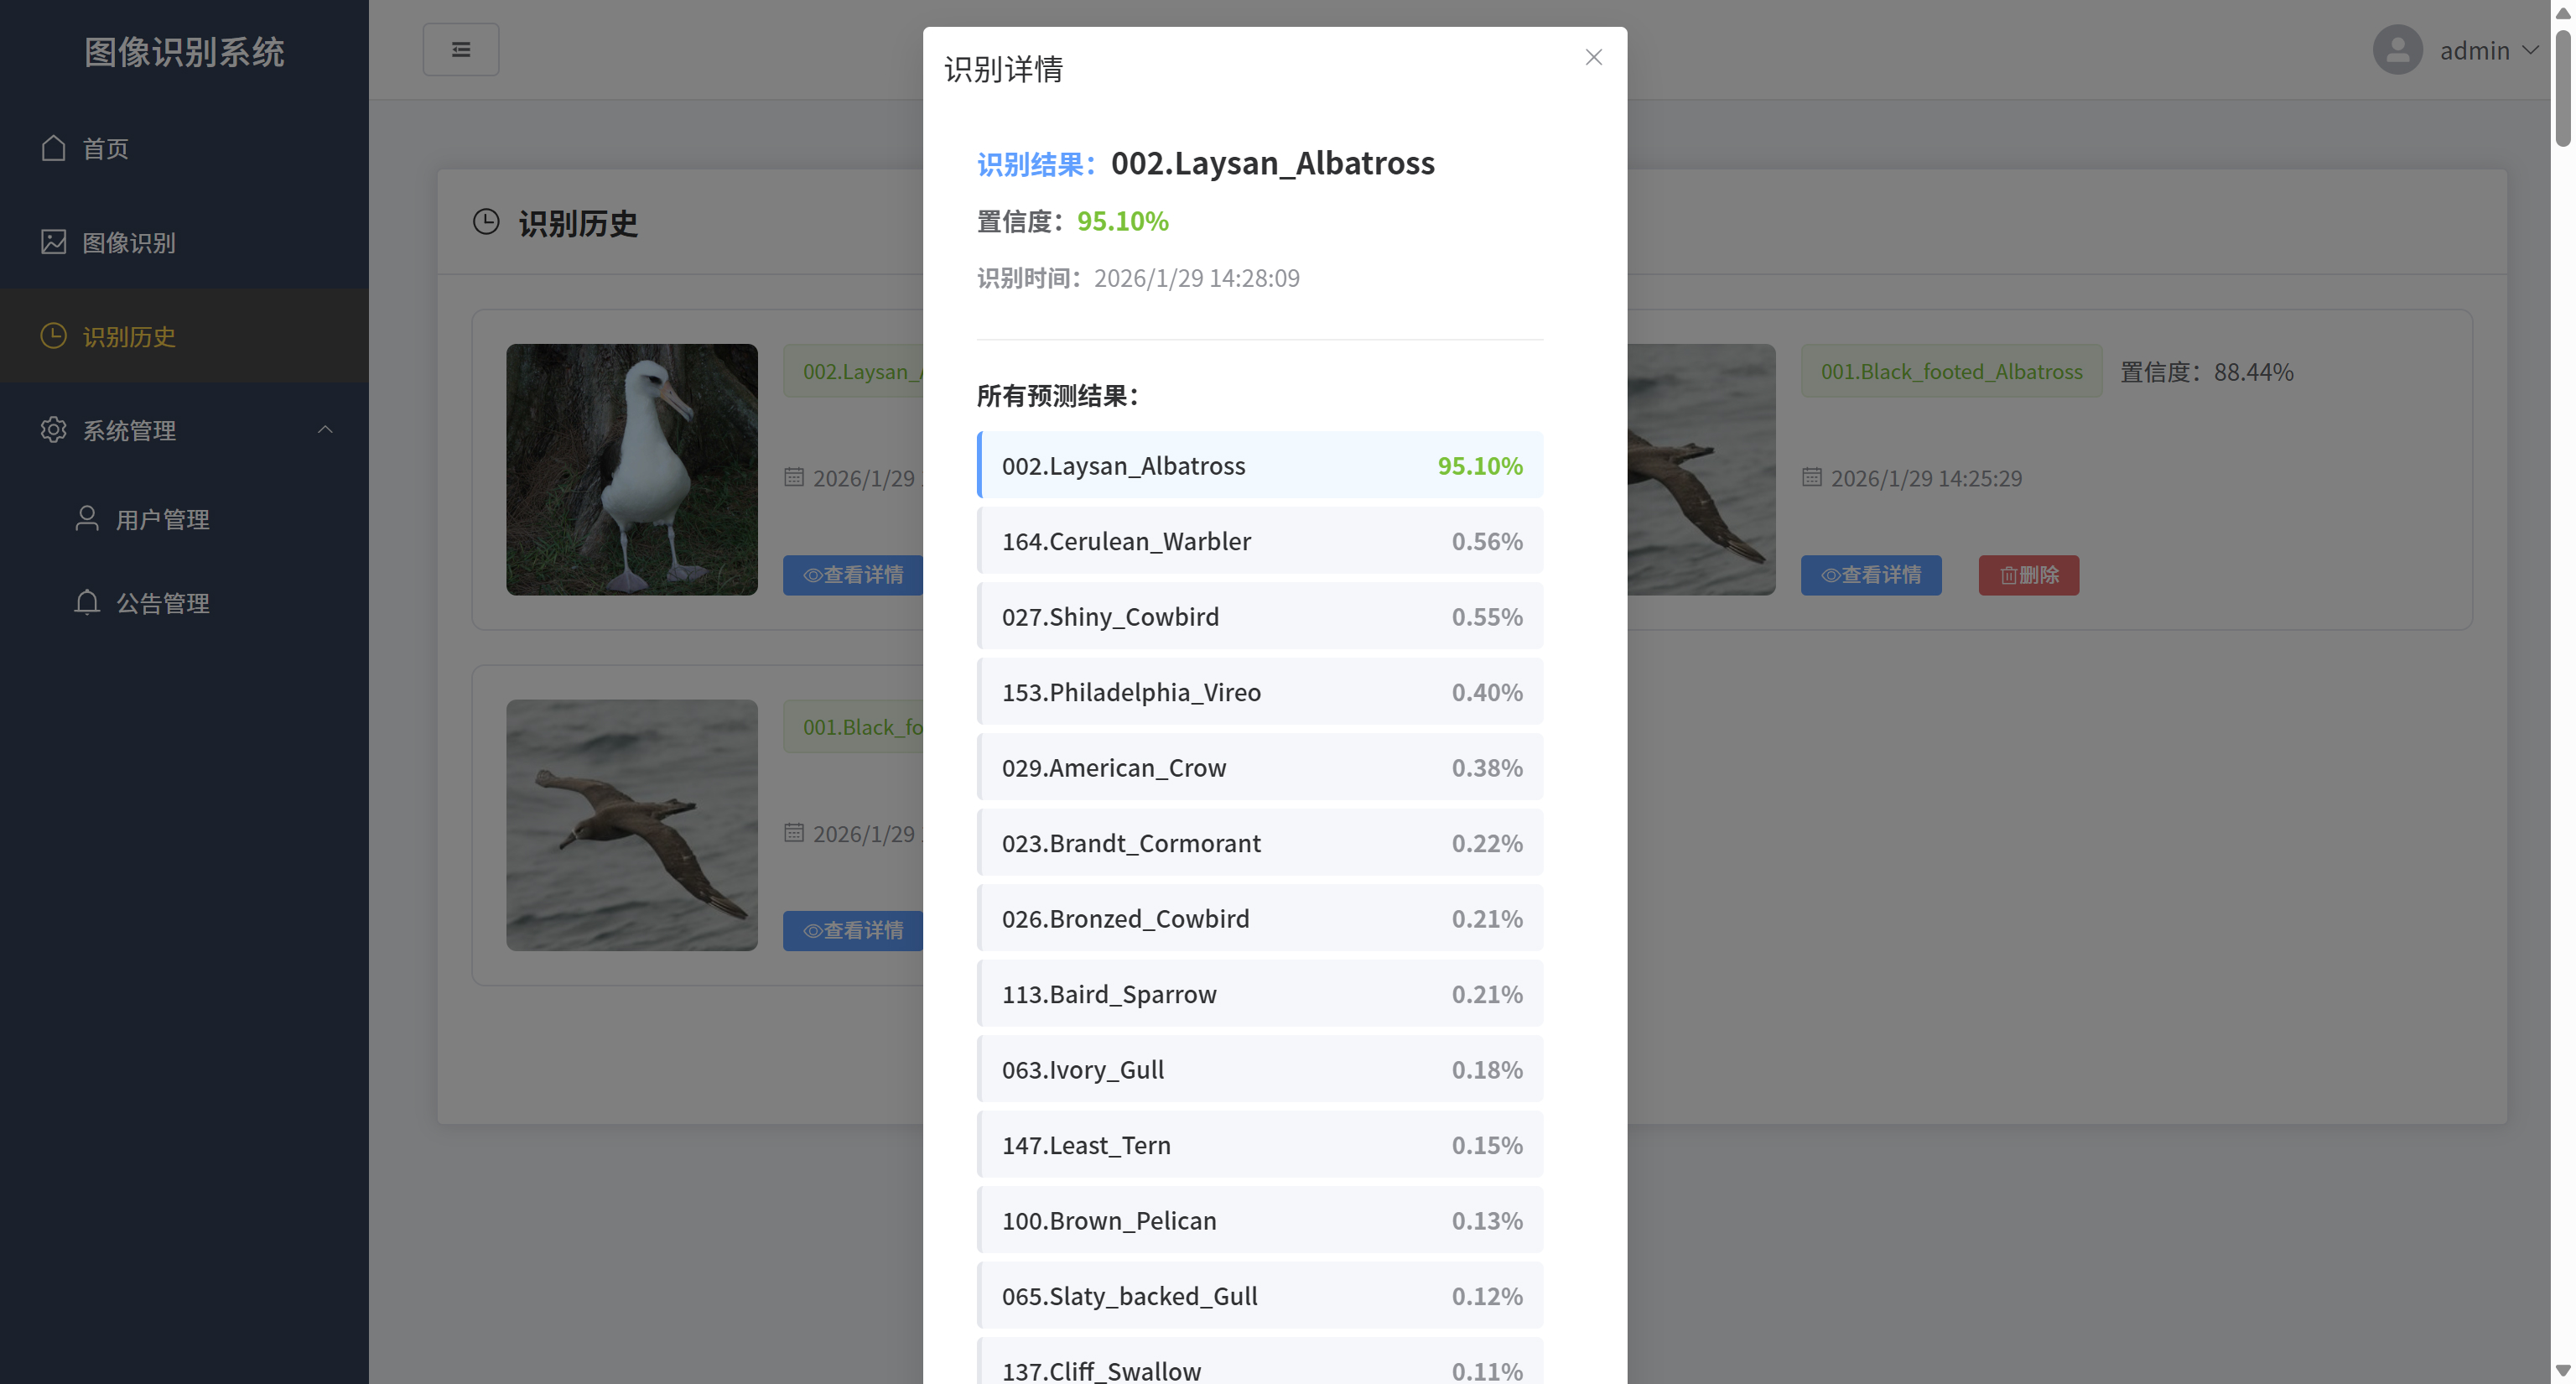Click the bell icon beside 公告管理
This screenshot has width=2576, height=1384.
click(87, 602)
